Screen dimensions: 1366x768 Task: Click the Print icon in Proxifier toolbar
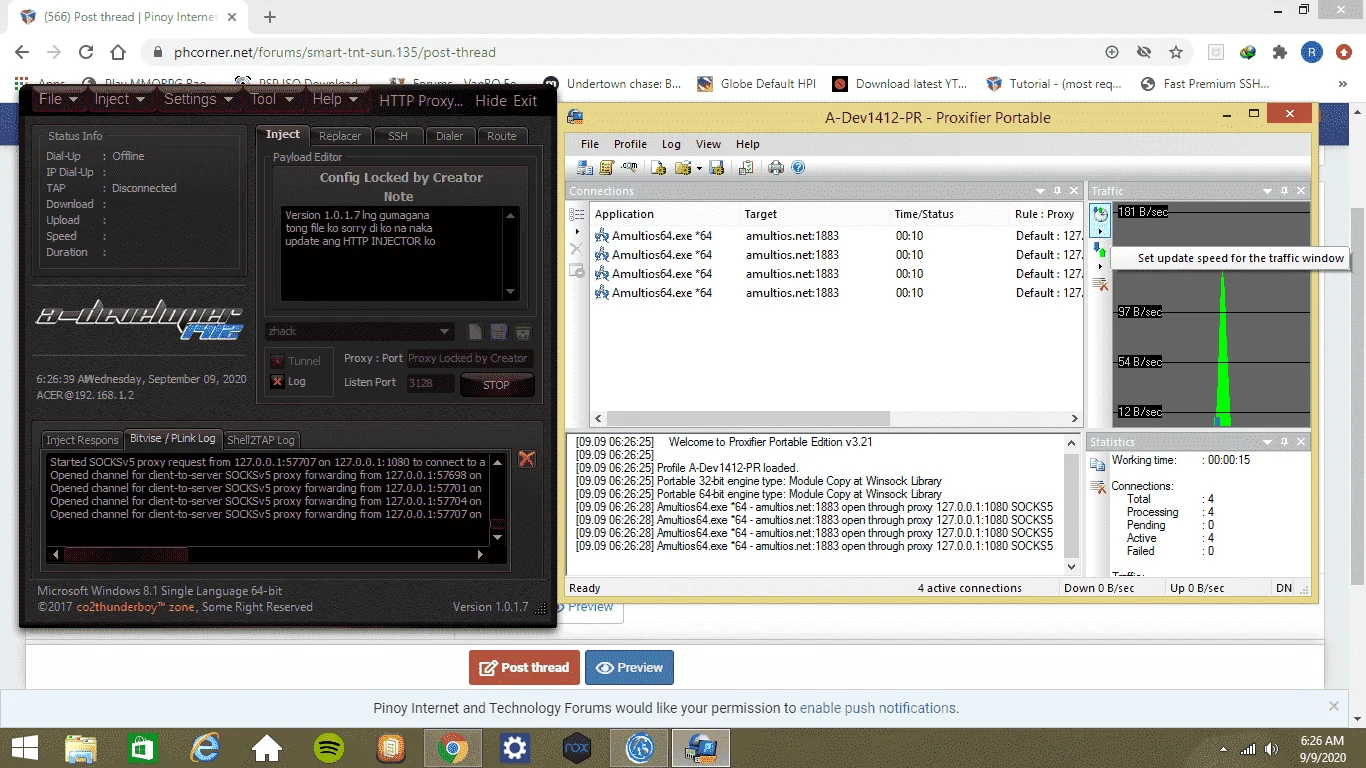(x=776, y=168)
